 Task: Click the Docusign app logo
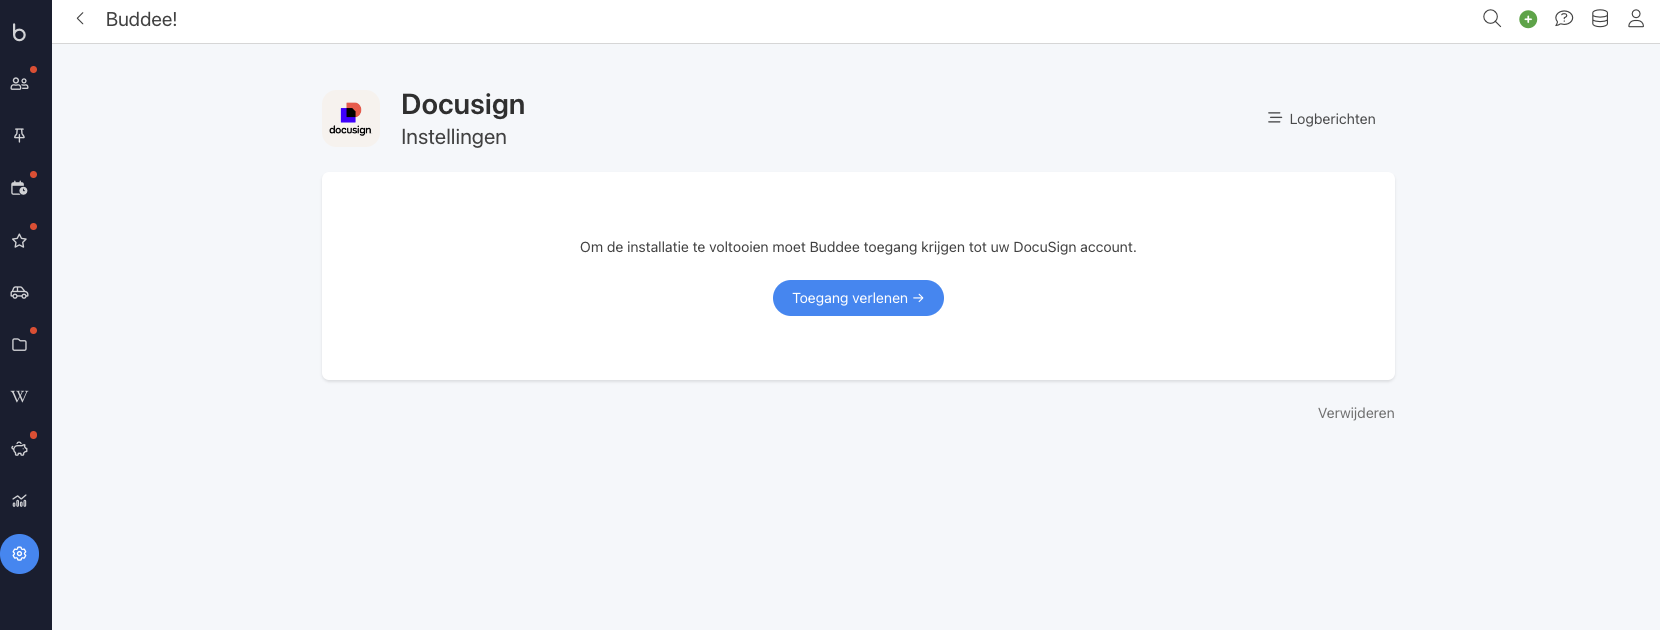(351, 118)
